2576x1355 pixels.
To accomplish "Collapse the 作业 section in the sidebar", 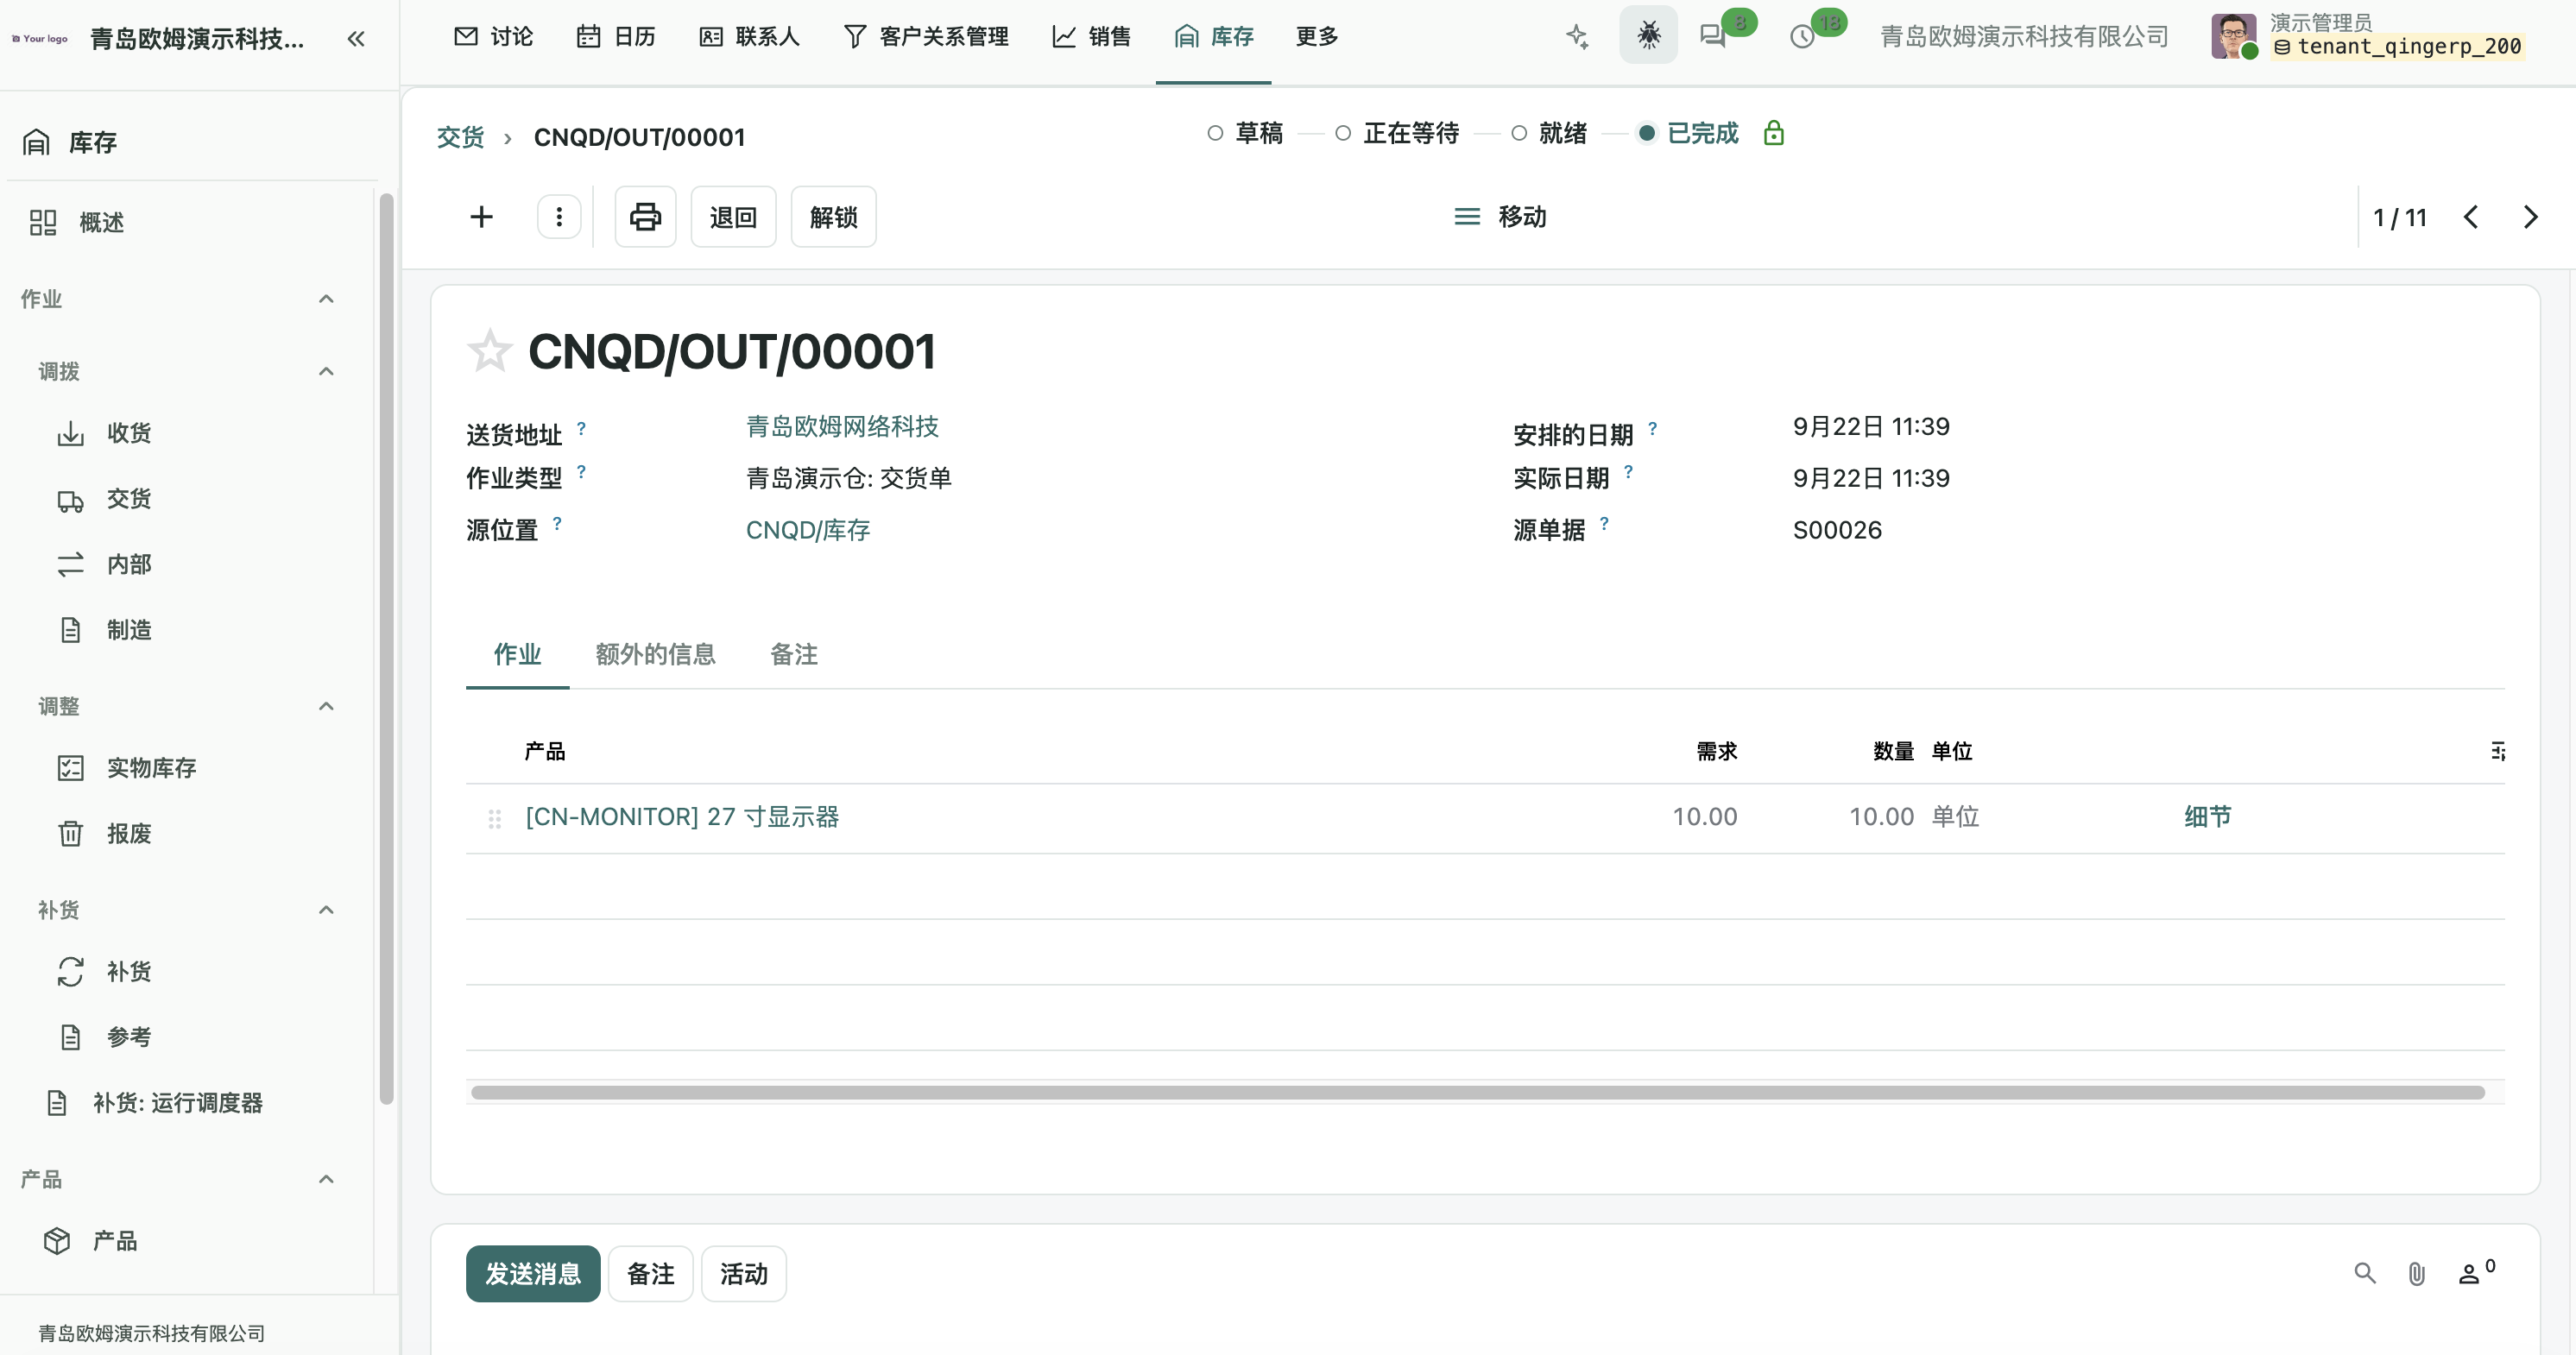I will pyautogui.click(x=326, y=299).
